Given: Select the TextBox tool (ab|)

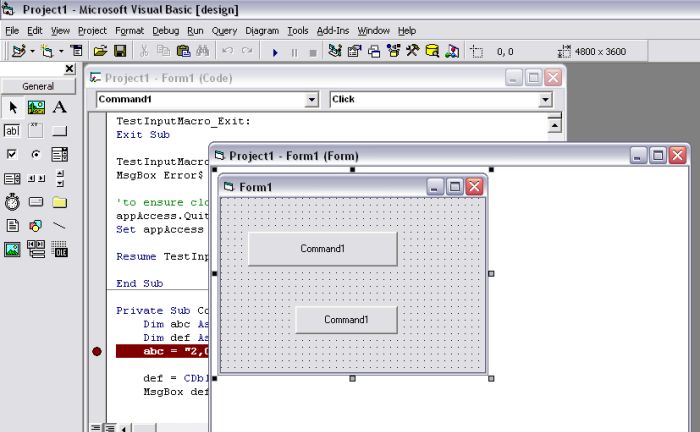Looking at the screenshot, I should [12, 131].
